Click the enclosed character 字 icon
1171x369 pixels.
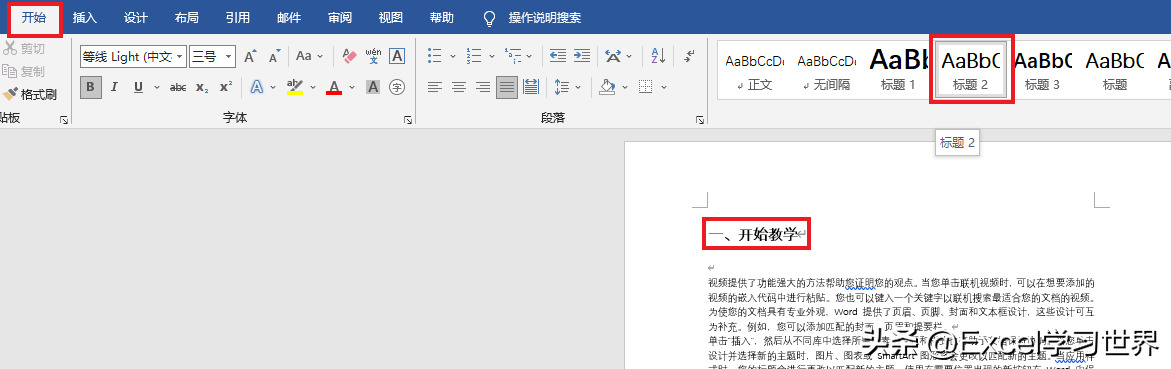tap(397, 87)
